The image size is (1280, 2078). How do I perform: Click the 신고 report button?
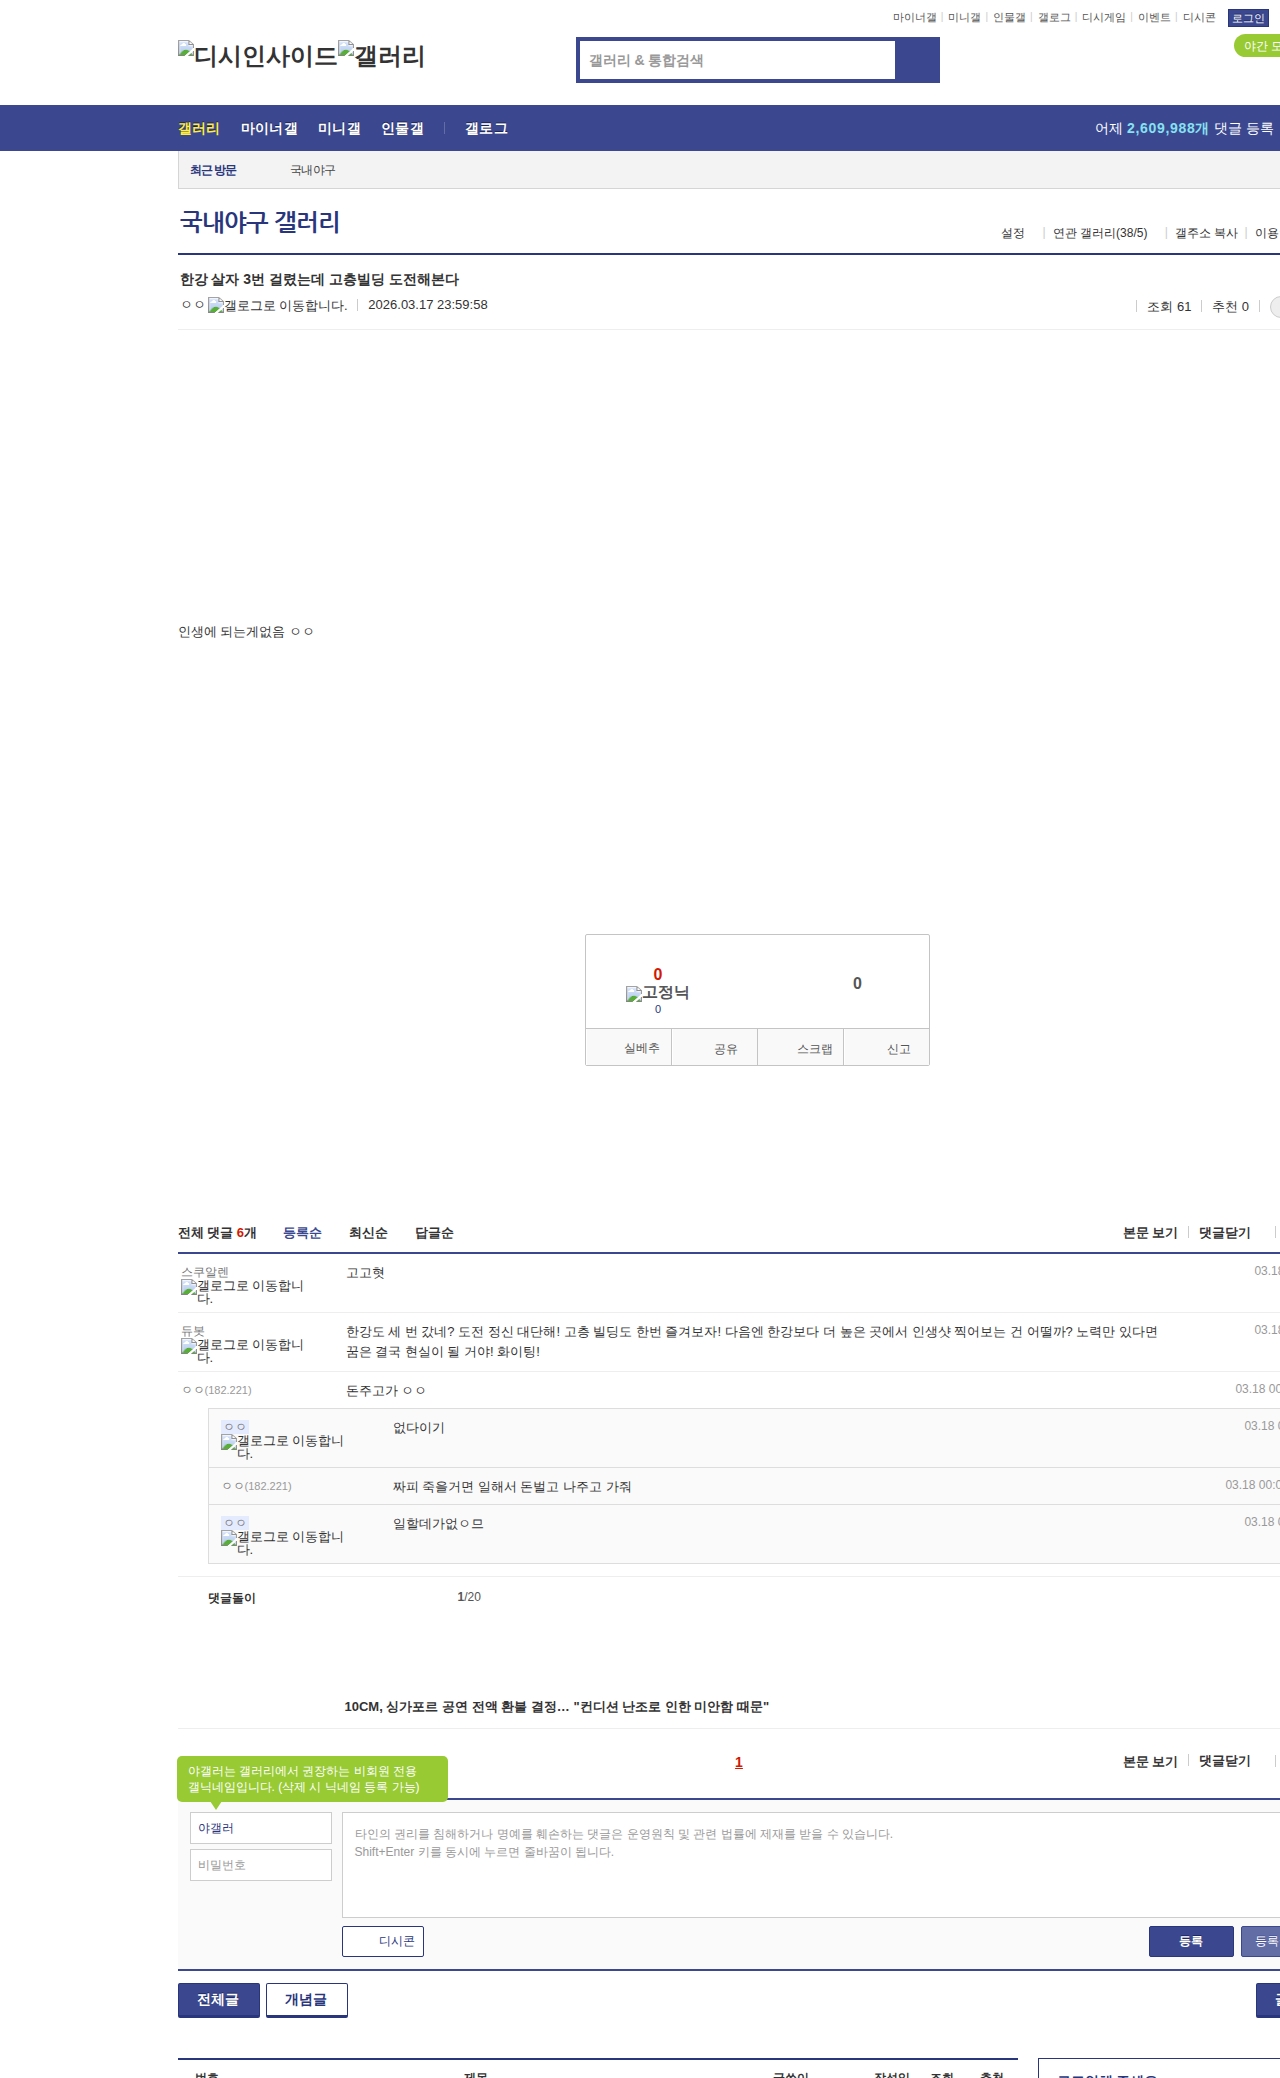point(887,1048)
